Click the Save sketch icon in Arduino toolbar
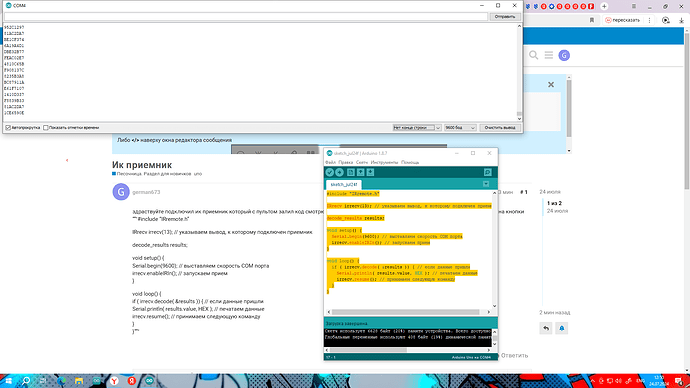Image resolution: width=690 pixels, height=388 pixels. 370,172
